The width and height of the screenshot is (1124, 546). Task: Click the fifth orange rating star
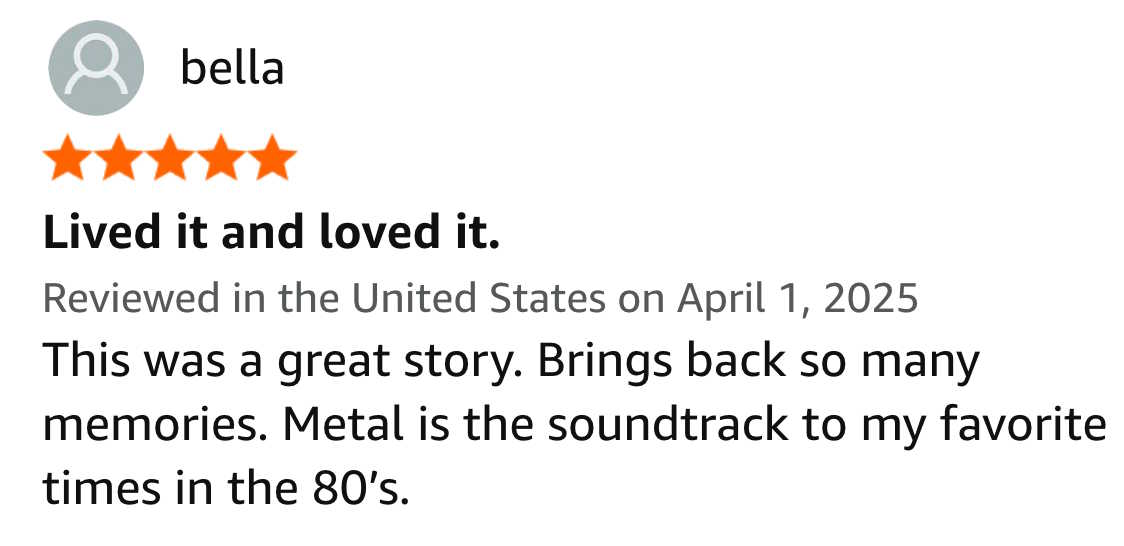click(x=272, y=158)
